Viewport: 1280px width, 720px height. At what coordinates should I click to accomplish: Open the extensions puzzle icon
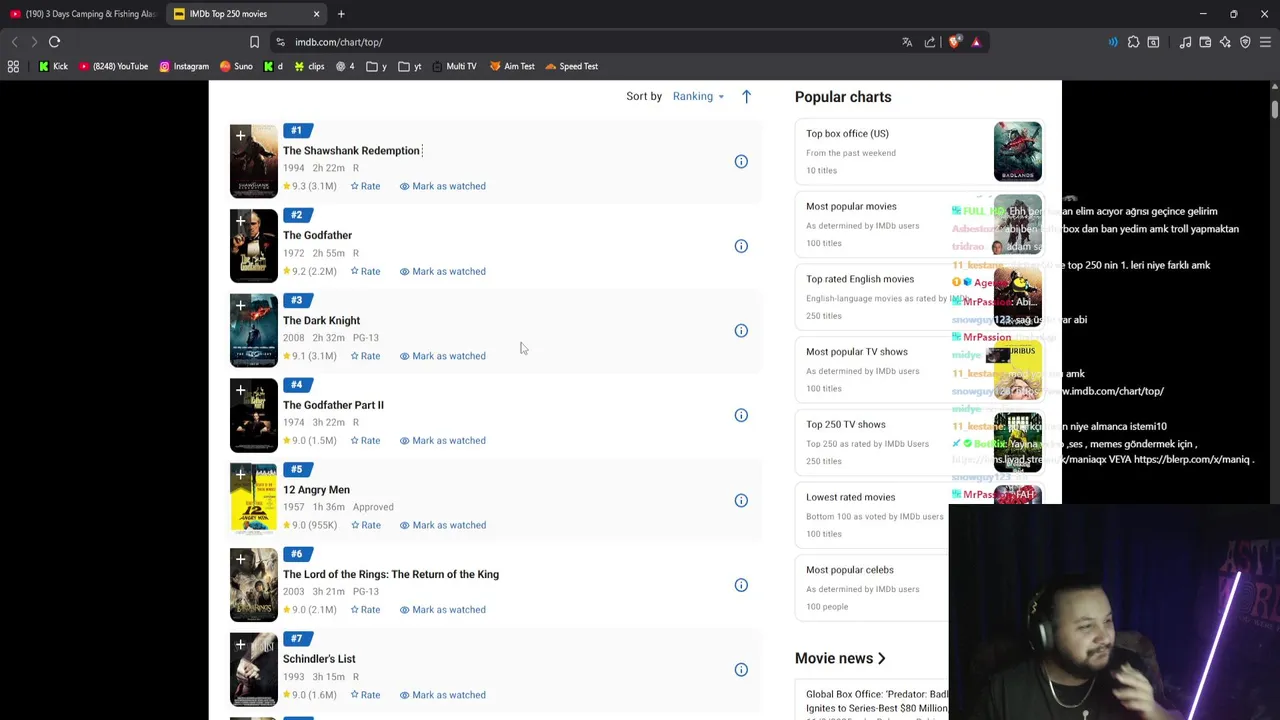(x=1133, y=42)
